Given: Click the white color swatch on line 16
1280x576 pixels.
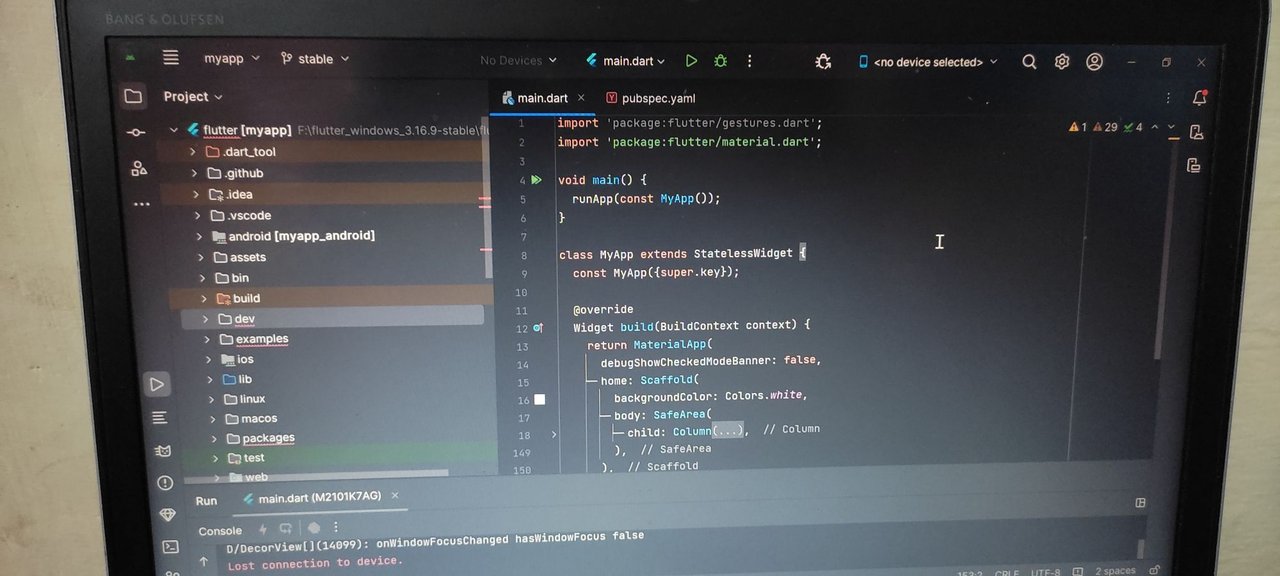Looking at the screenshot, I should (x=540, y=399).
